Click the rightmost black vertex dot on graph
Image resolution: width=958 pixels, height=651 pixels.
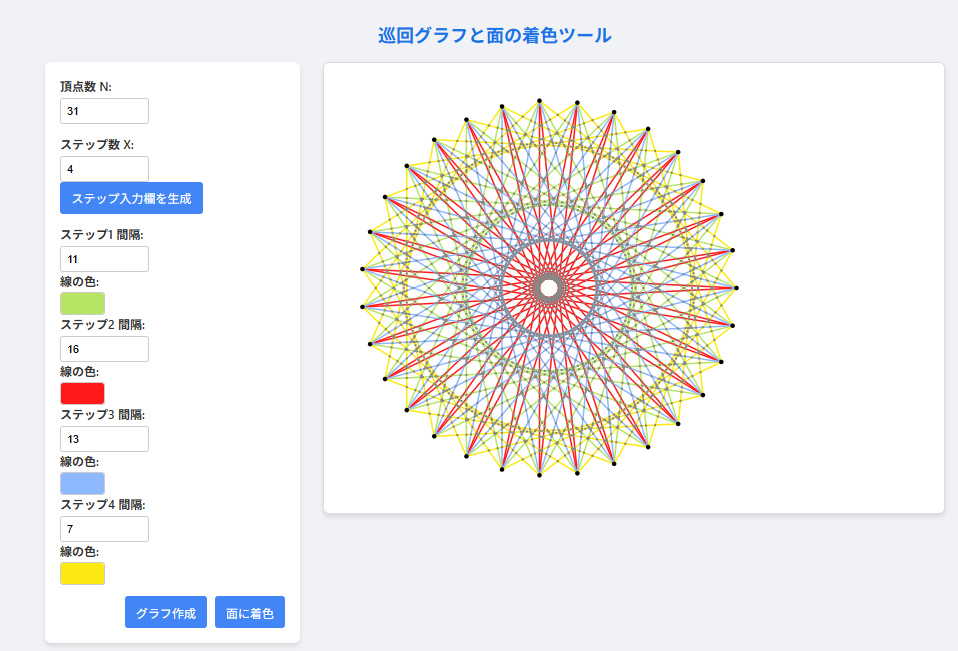[x=737, y=288]
